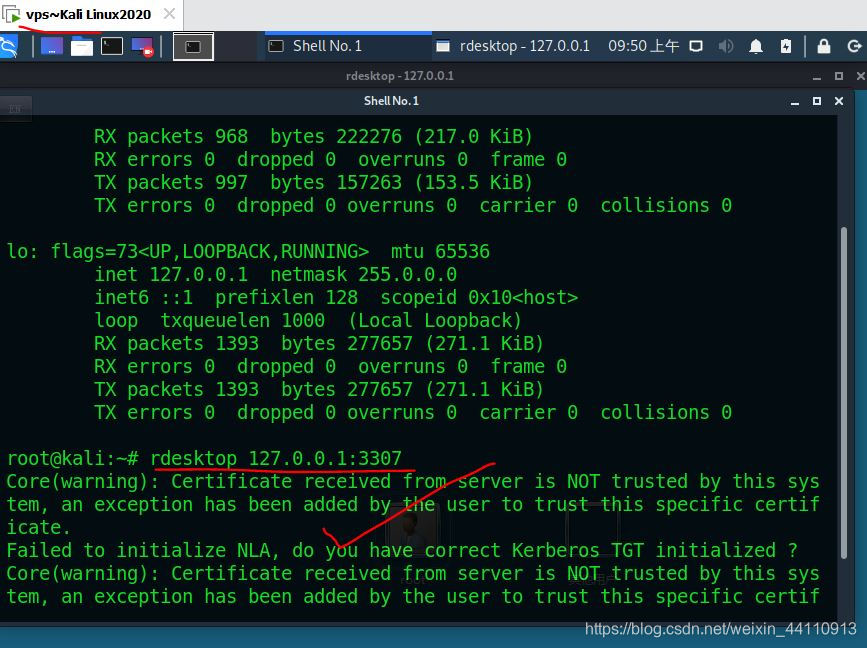
Task: Click the rdesktop 127.0.0.1:3307 command text
Action: tap(276, 458)
